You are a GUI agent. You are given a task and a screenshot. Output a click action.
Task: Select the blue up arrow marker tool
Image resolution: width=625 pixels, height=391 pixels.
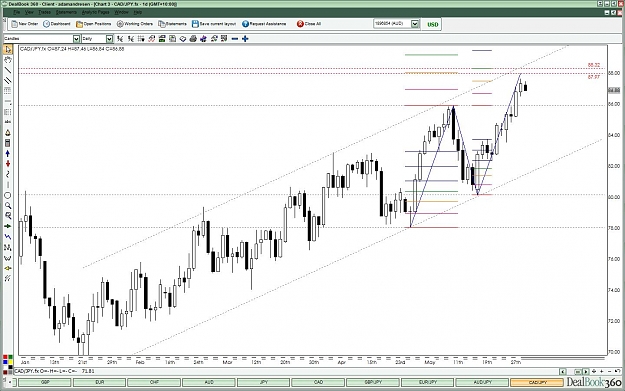8,153
